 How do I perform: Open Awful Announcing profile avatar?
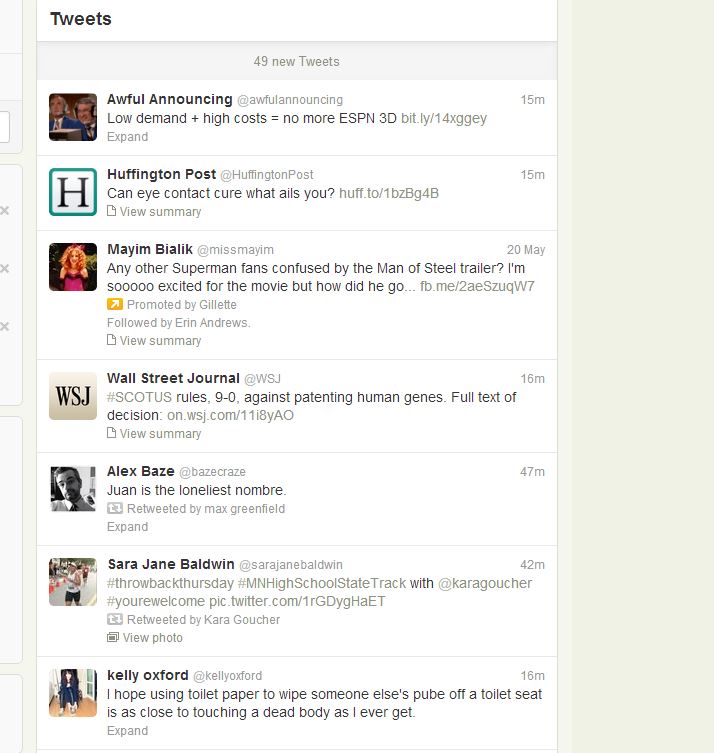[x=73, y=117]
